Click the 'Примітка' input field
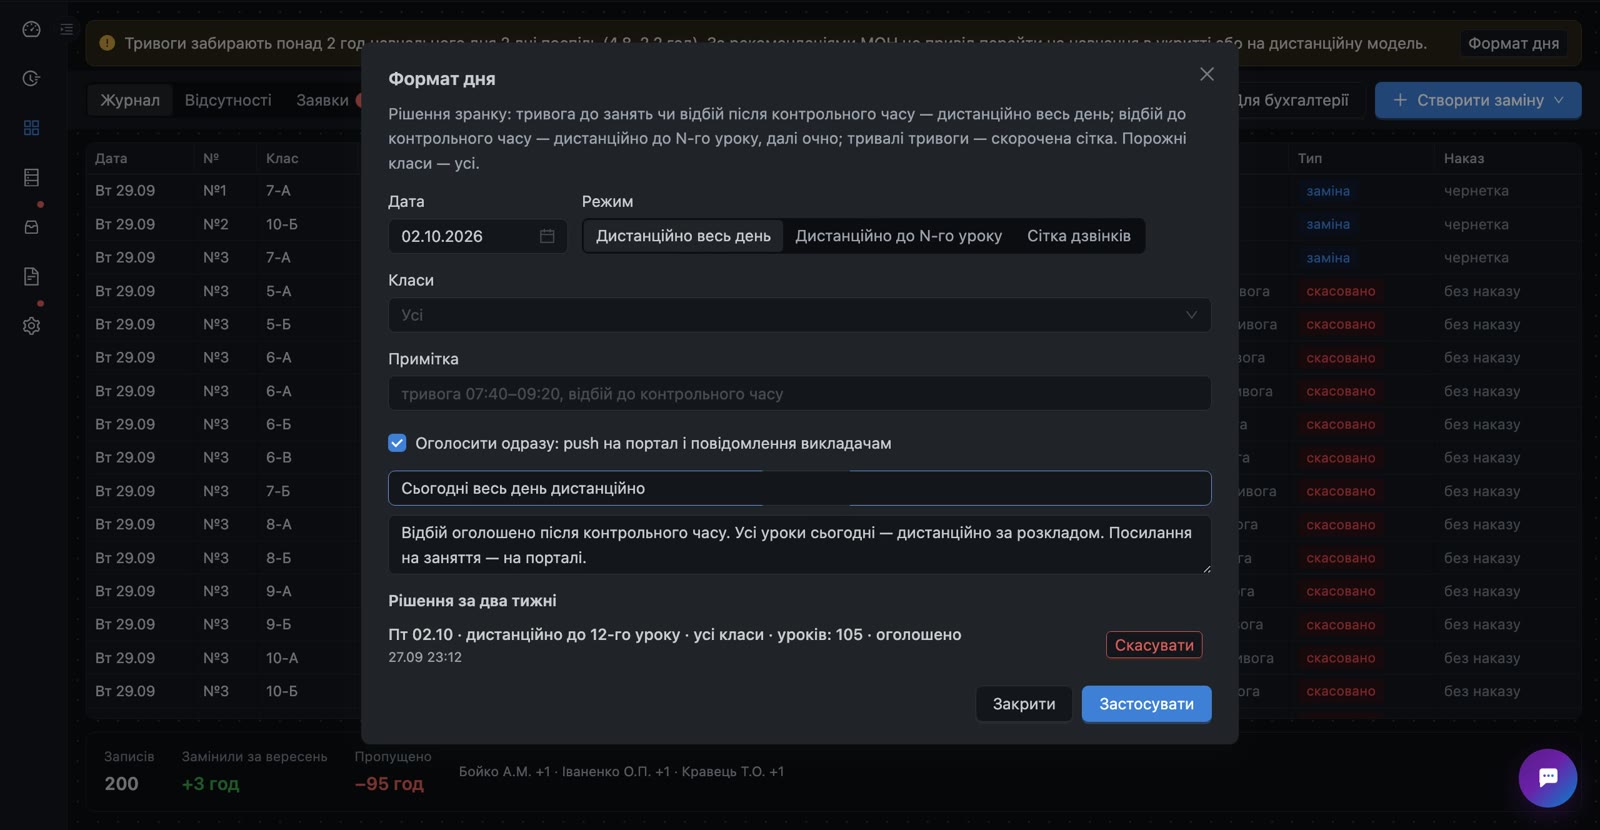This screenshot has height=830, width=1600. pyautogui.click(x=799, y=394)
